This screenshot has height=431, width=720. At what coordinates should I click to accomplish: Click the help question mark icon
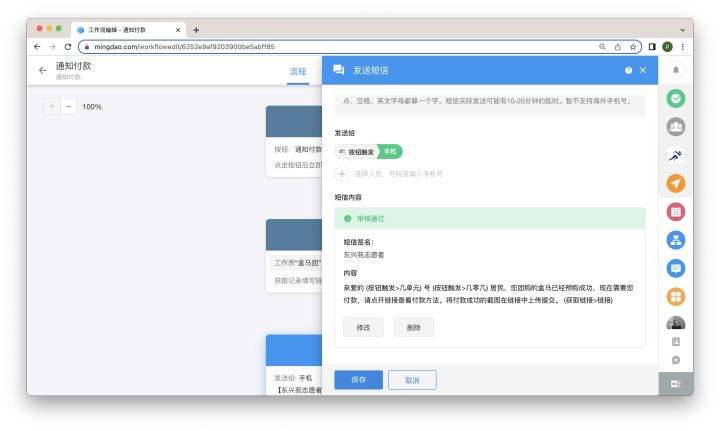[x=628, y=70]
